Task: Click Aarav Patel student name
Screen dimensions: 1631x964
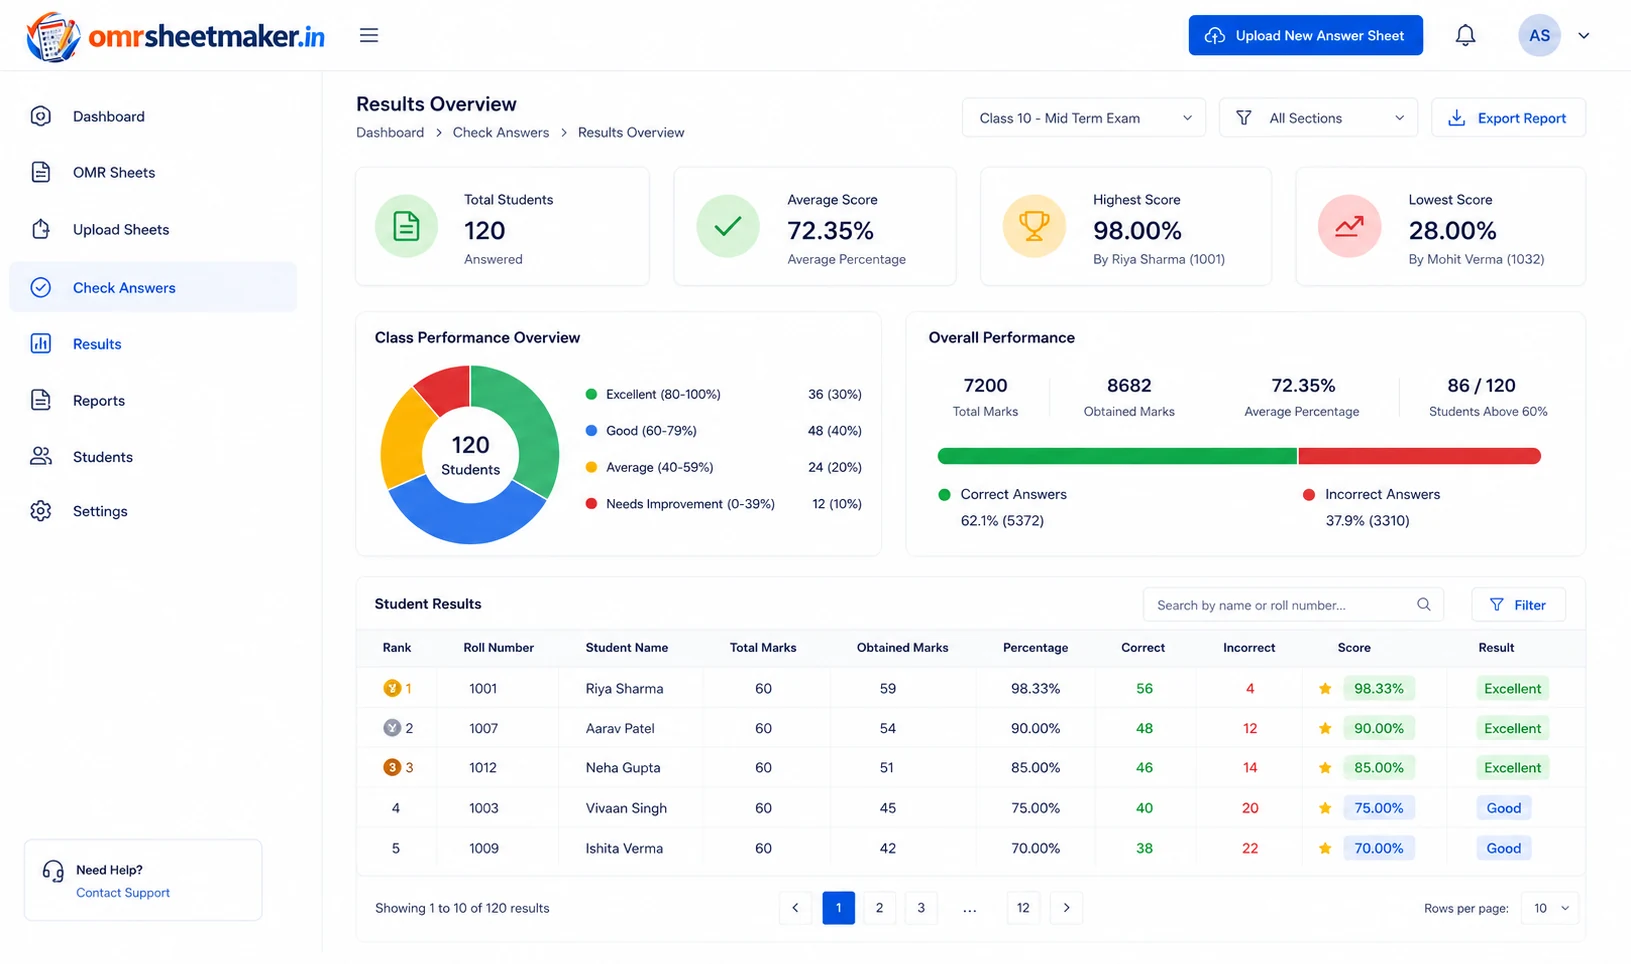Action: pos(620,729)
